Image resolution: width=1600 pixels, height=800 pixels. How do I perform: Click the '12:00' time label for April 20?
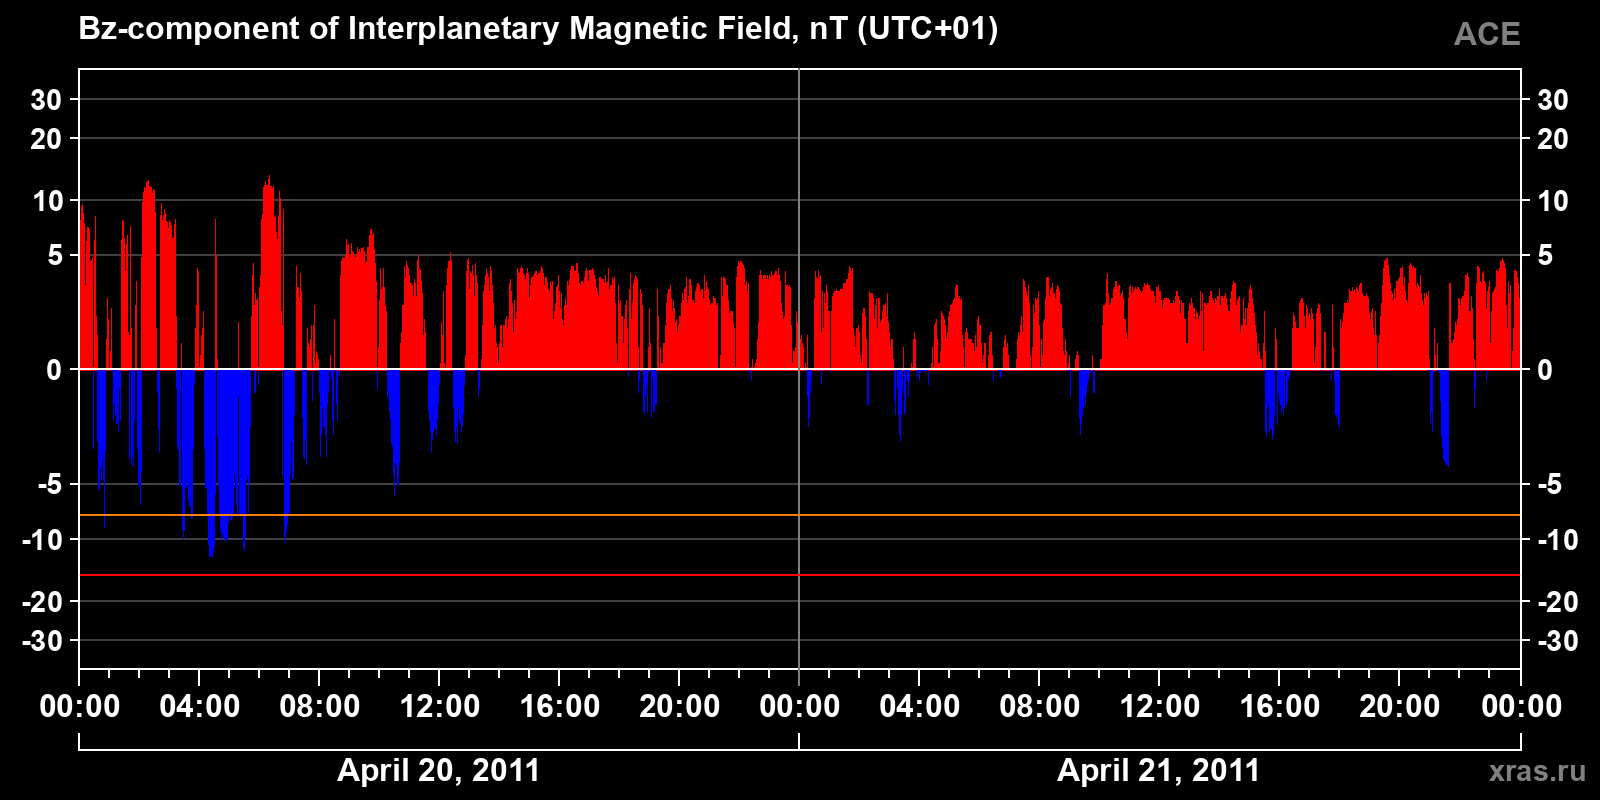440,707
